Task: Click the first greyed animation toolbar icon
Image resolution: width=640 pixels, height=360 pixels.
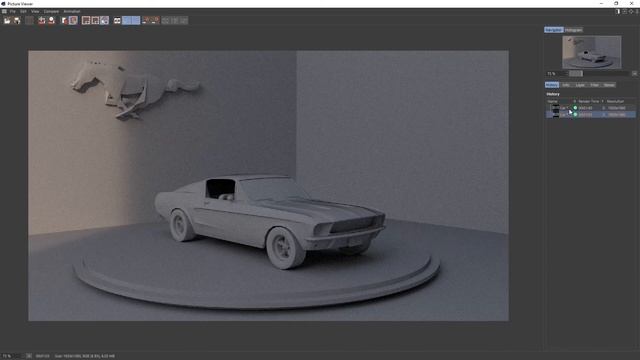Action: point(166,20)
